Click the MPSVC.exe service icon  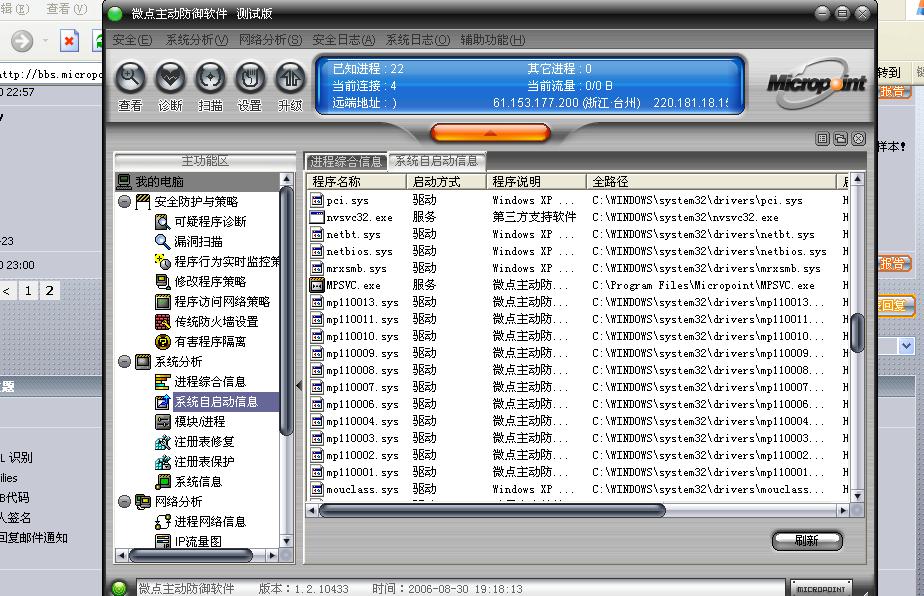tap(317, 285)
